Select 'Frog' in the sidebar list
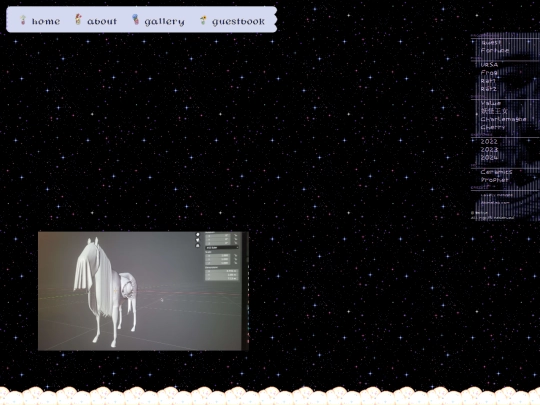 489,73
